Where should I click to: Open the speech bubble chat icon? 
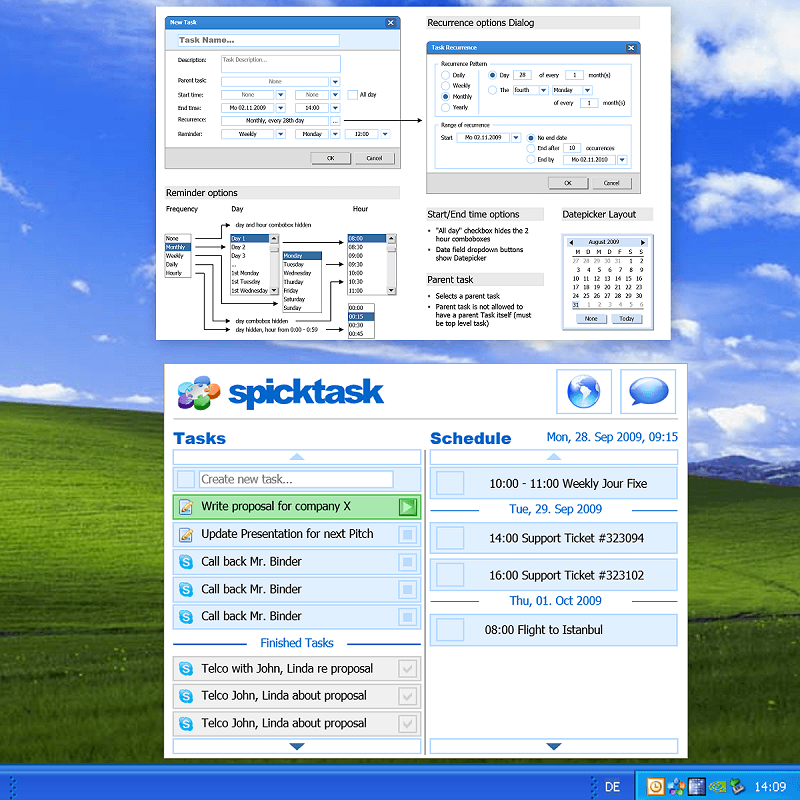click(x=647, y=391)
